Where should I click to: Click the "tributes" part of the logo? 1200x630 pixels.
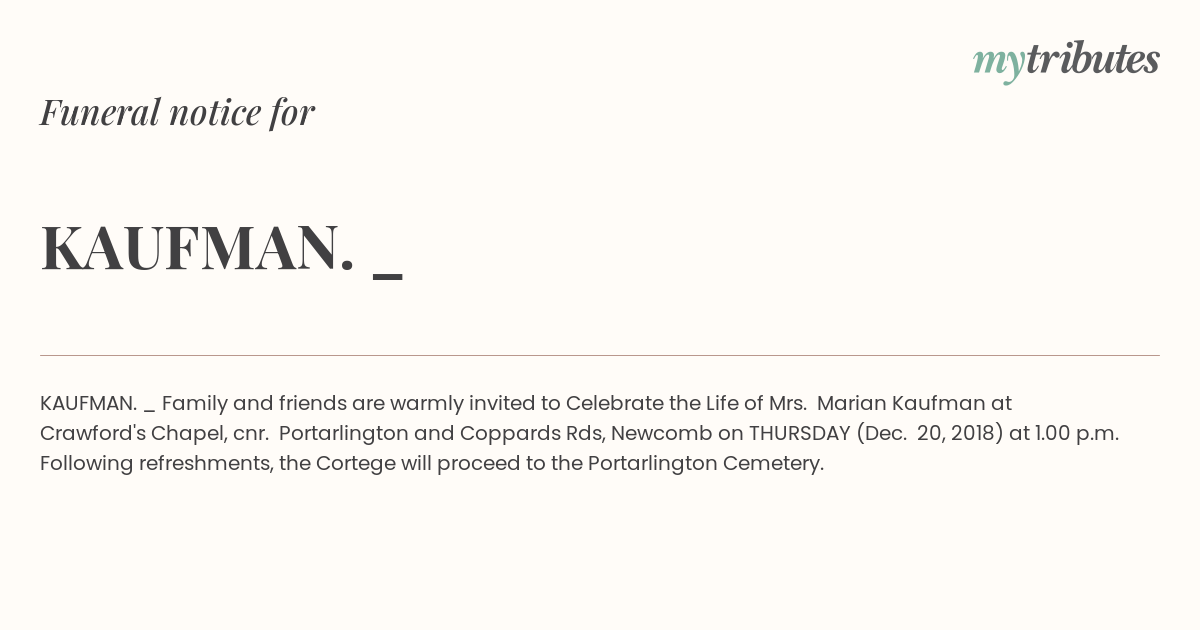coord(1093,59)
